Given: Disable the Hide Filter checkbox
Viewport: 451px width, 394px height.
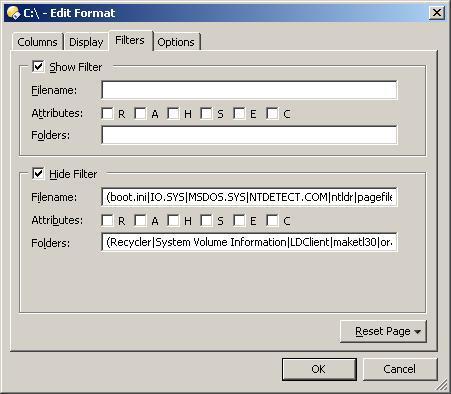Looking at the screenshot, I should (x=38, y=173).
